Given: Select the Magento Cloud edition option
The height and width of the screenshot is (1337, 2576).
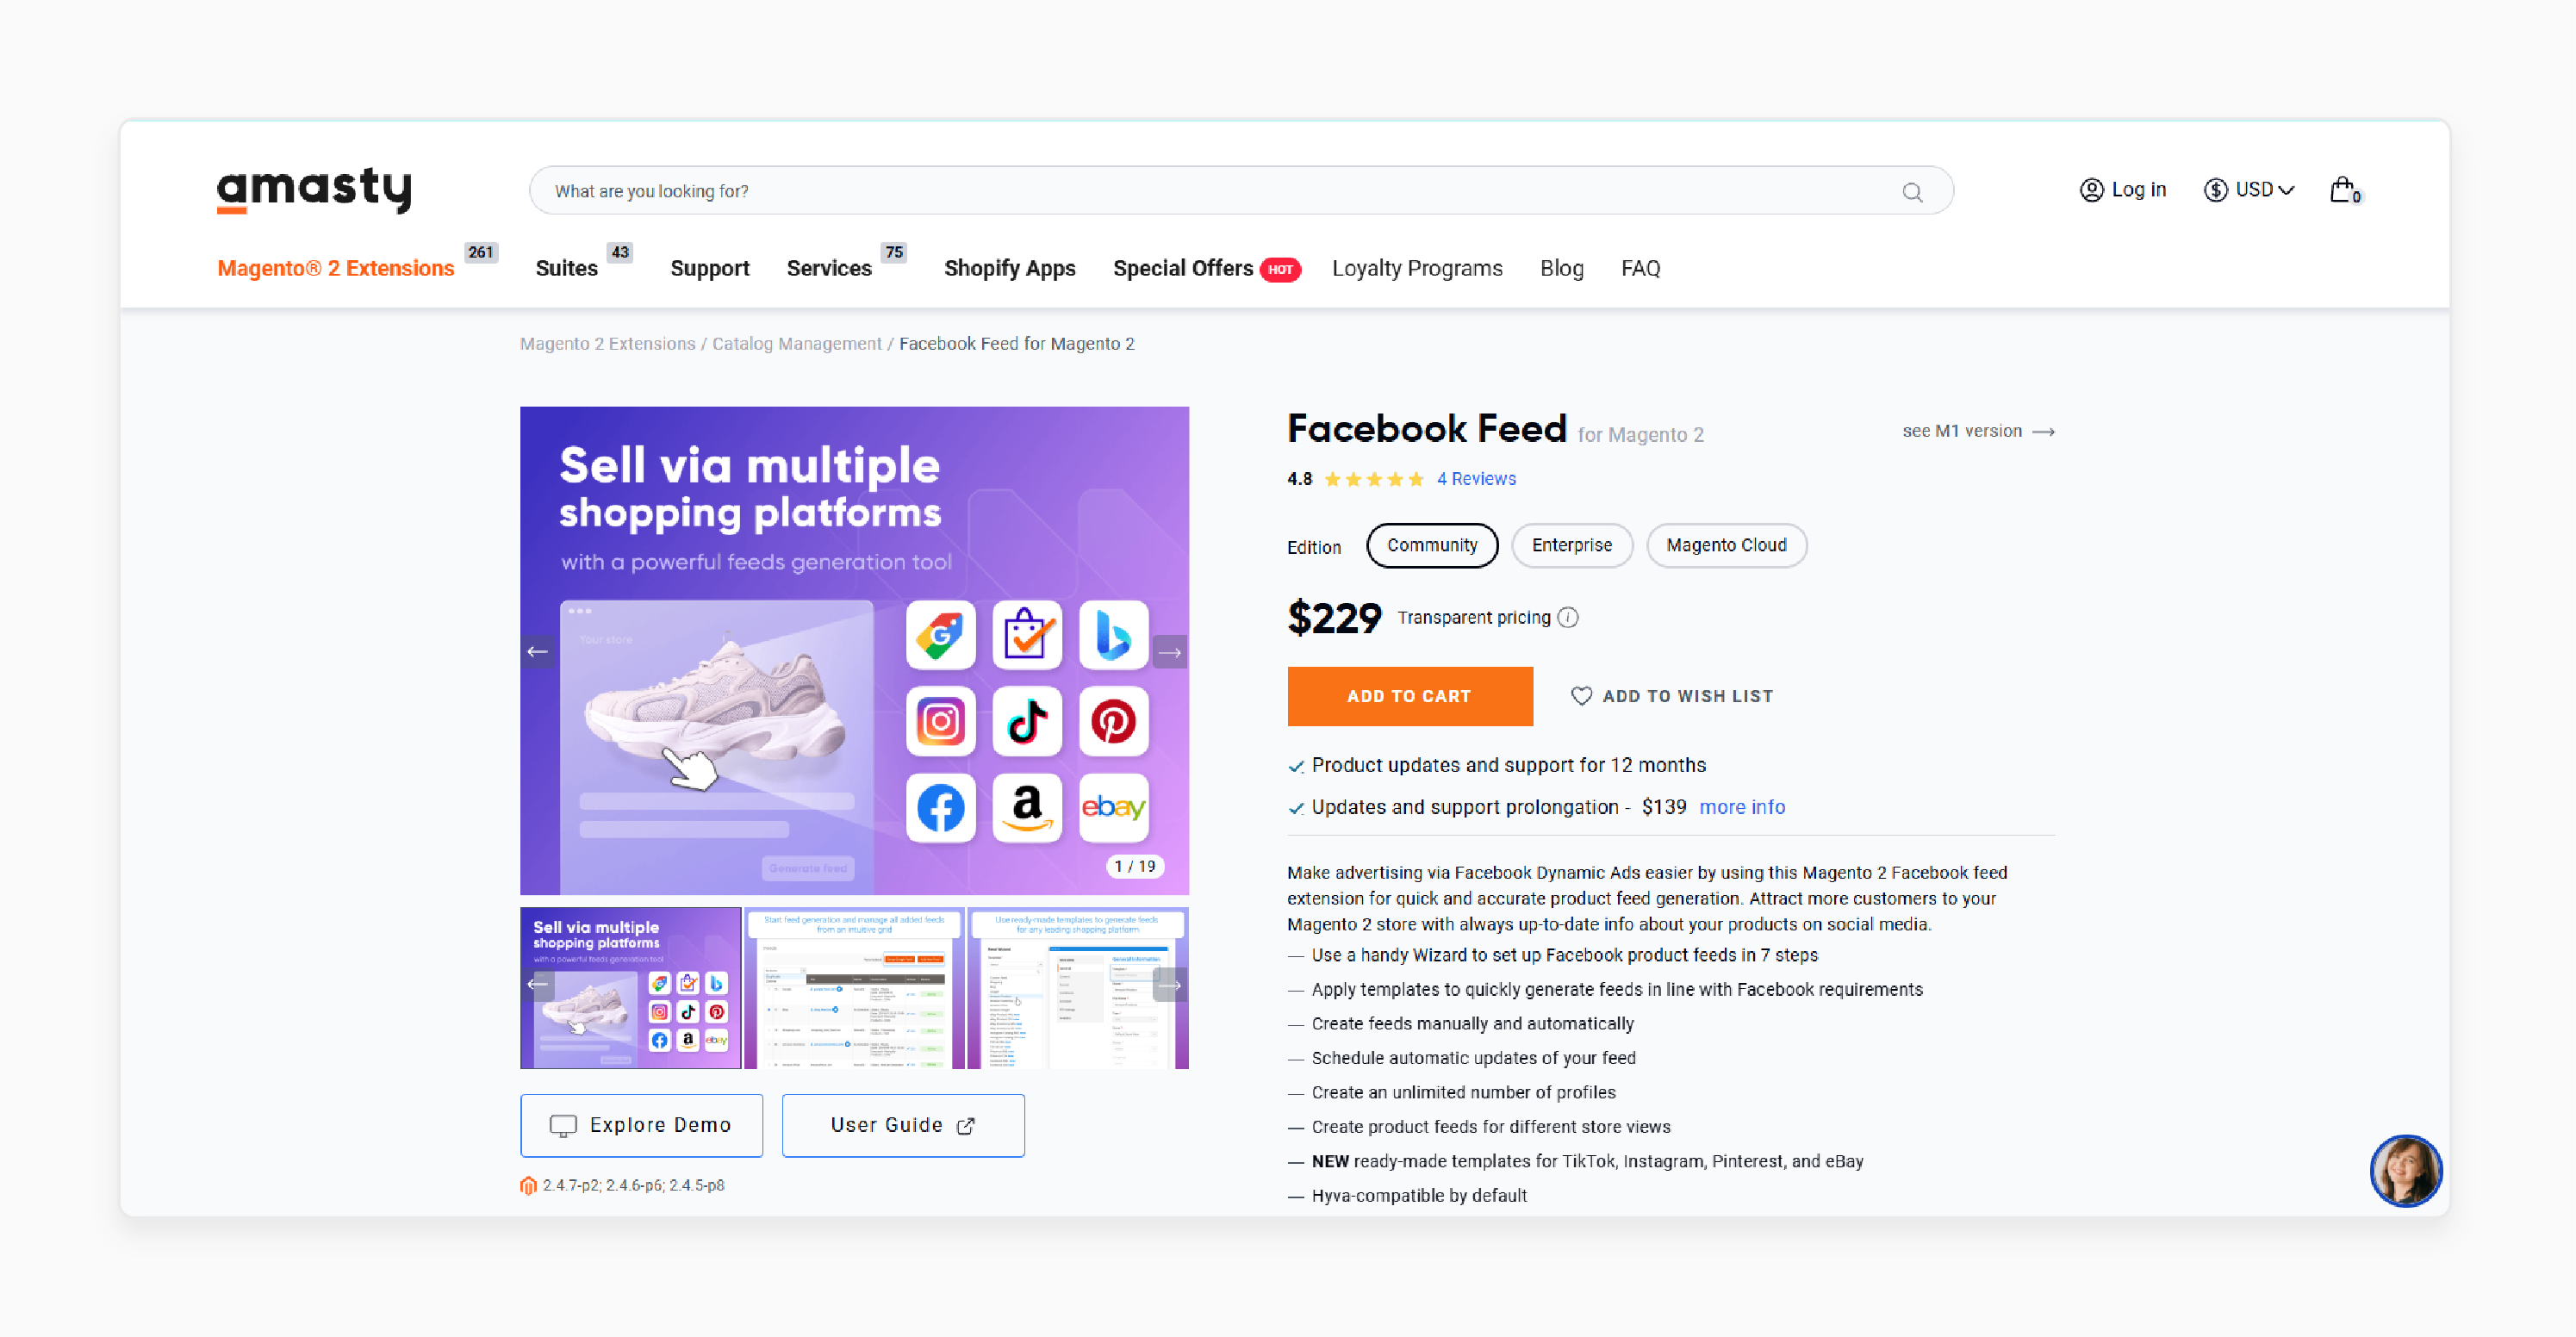Looking at the screenshot, I should coord(1727,545).
